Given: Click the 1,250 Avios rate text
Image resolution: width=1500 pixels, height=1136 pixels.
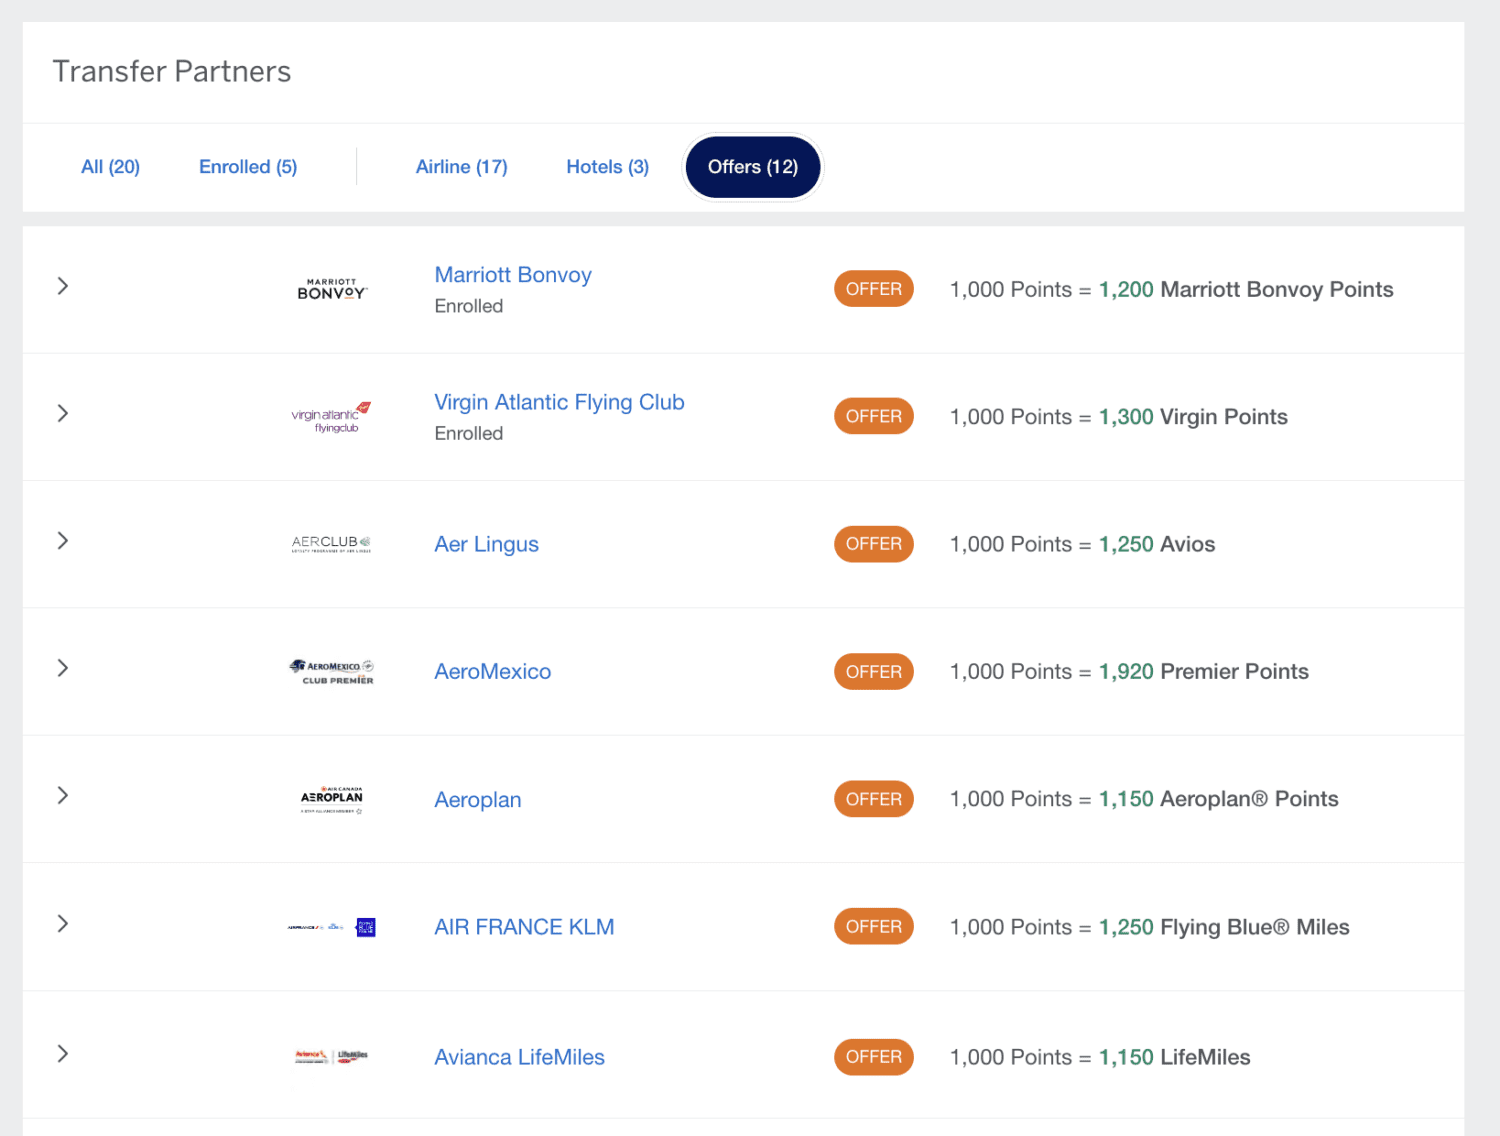Looking at the screenshot, I should [1157, 544].
